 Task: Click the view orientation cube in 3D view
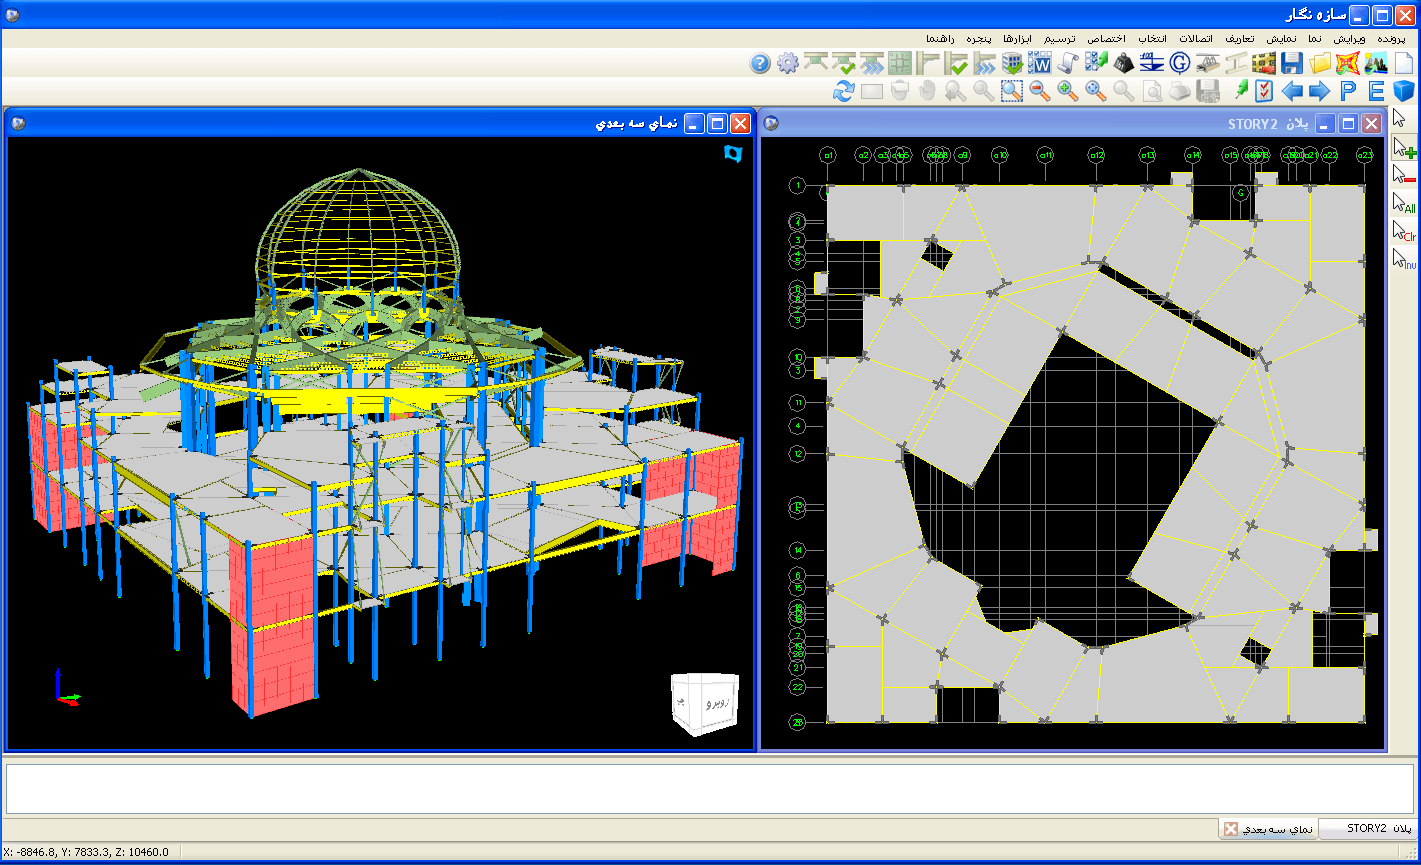tap(706, 703)
